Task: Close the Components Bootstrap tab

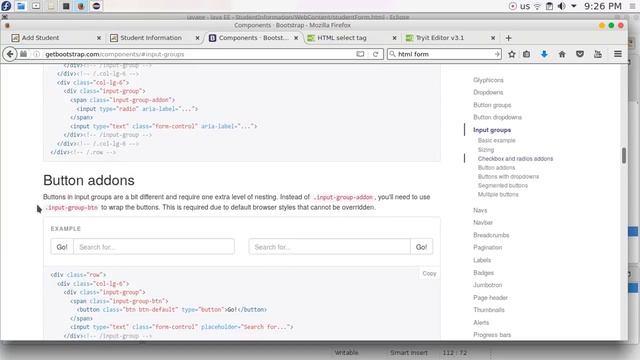Action: [296, 38]
